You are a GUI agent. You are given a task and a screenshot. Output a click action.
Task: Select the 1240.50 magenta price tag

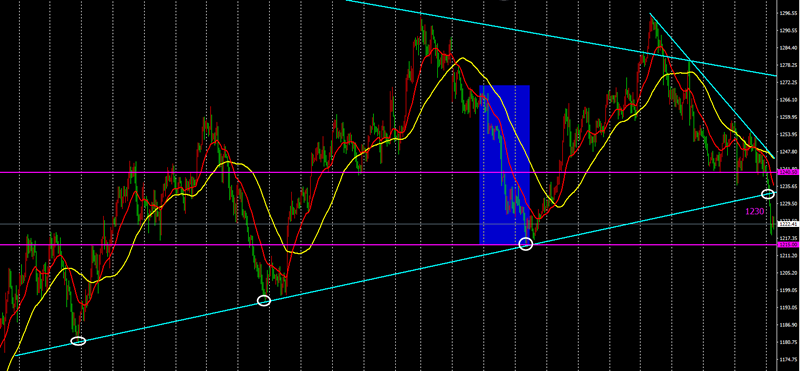point(788,172)
